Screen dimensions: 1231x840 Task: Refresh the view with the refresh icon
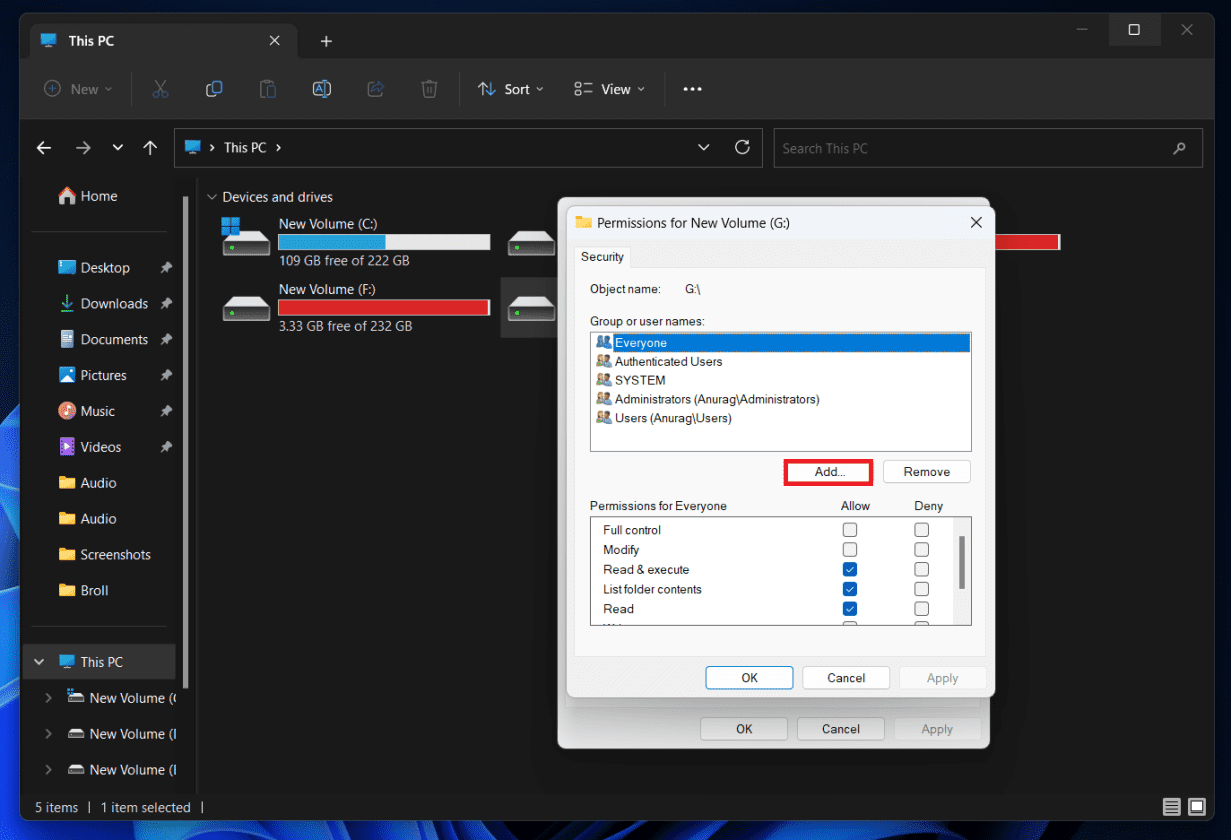pyautogui.click(x=742, y=147)
